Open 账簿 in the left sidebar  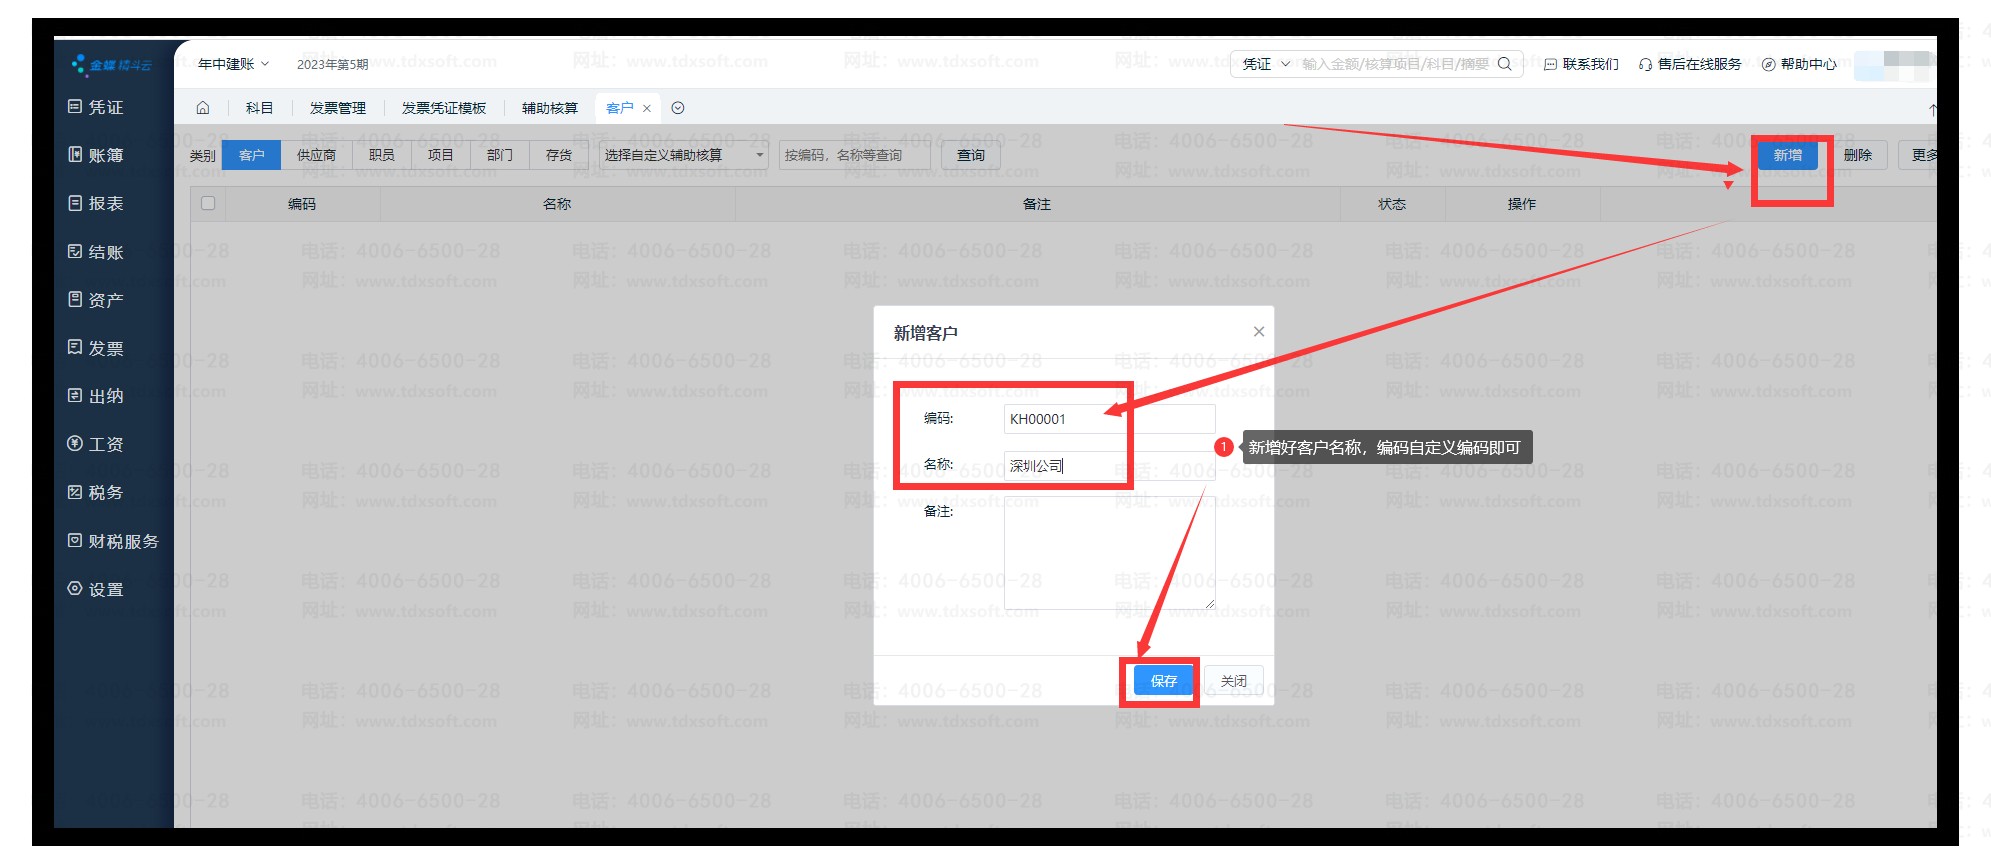click(x=96, y=155)
